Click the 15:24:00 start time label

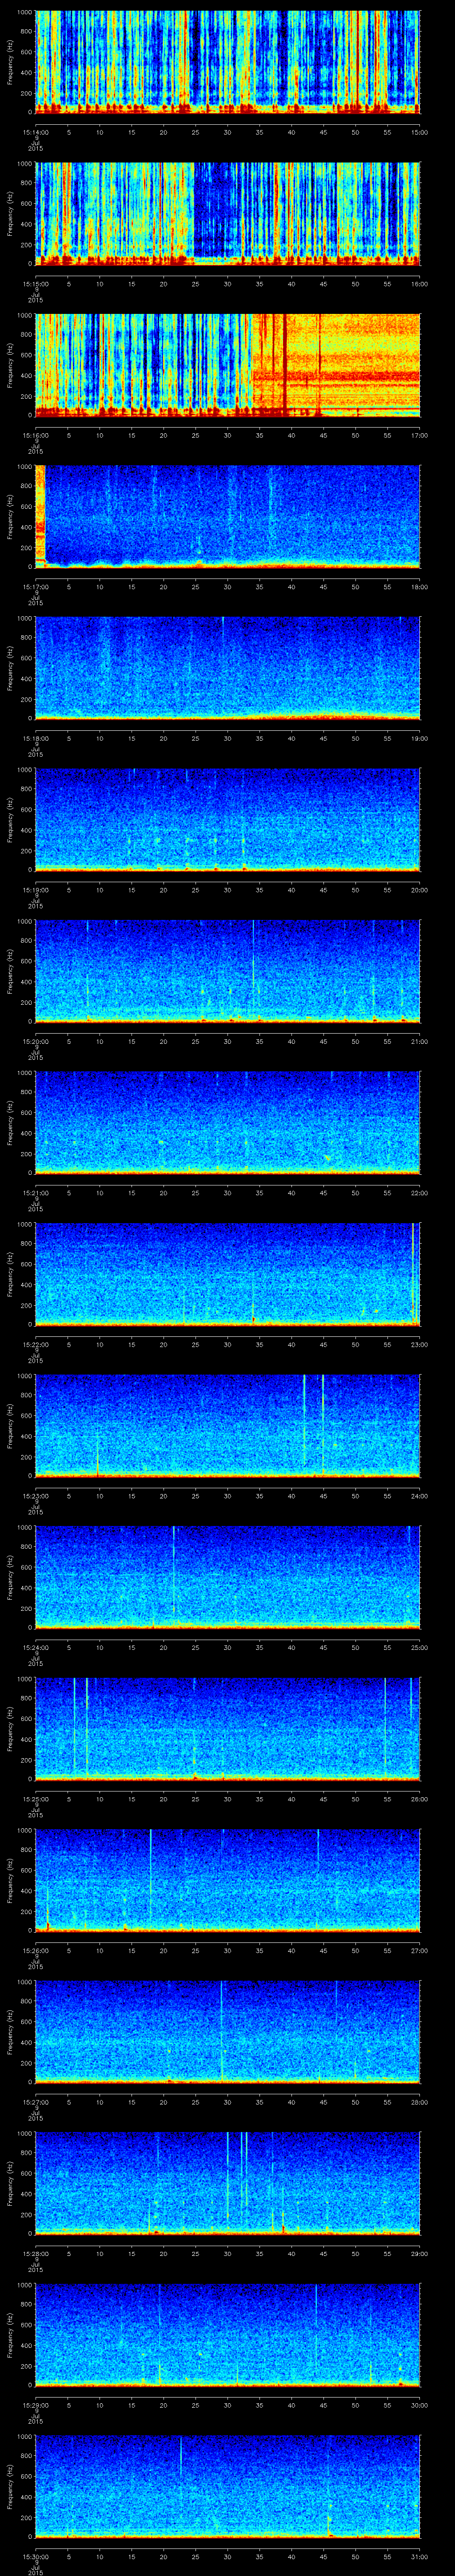[x=35, y=1647]
